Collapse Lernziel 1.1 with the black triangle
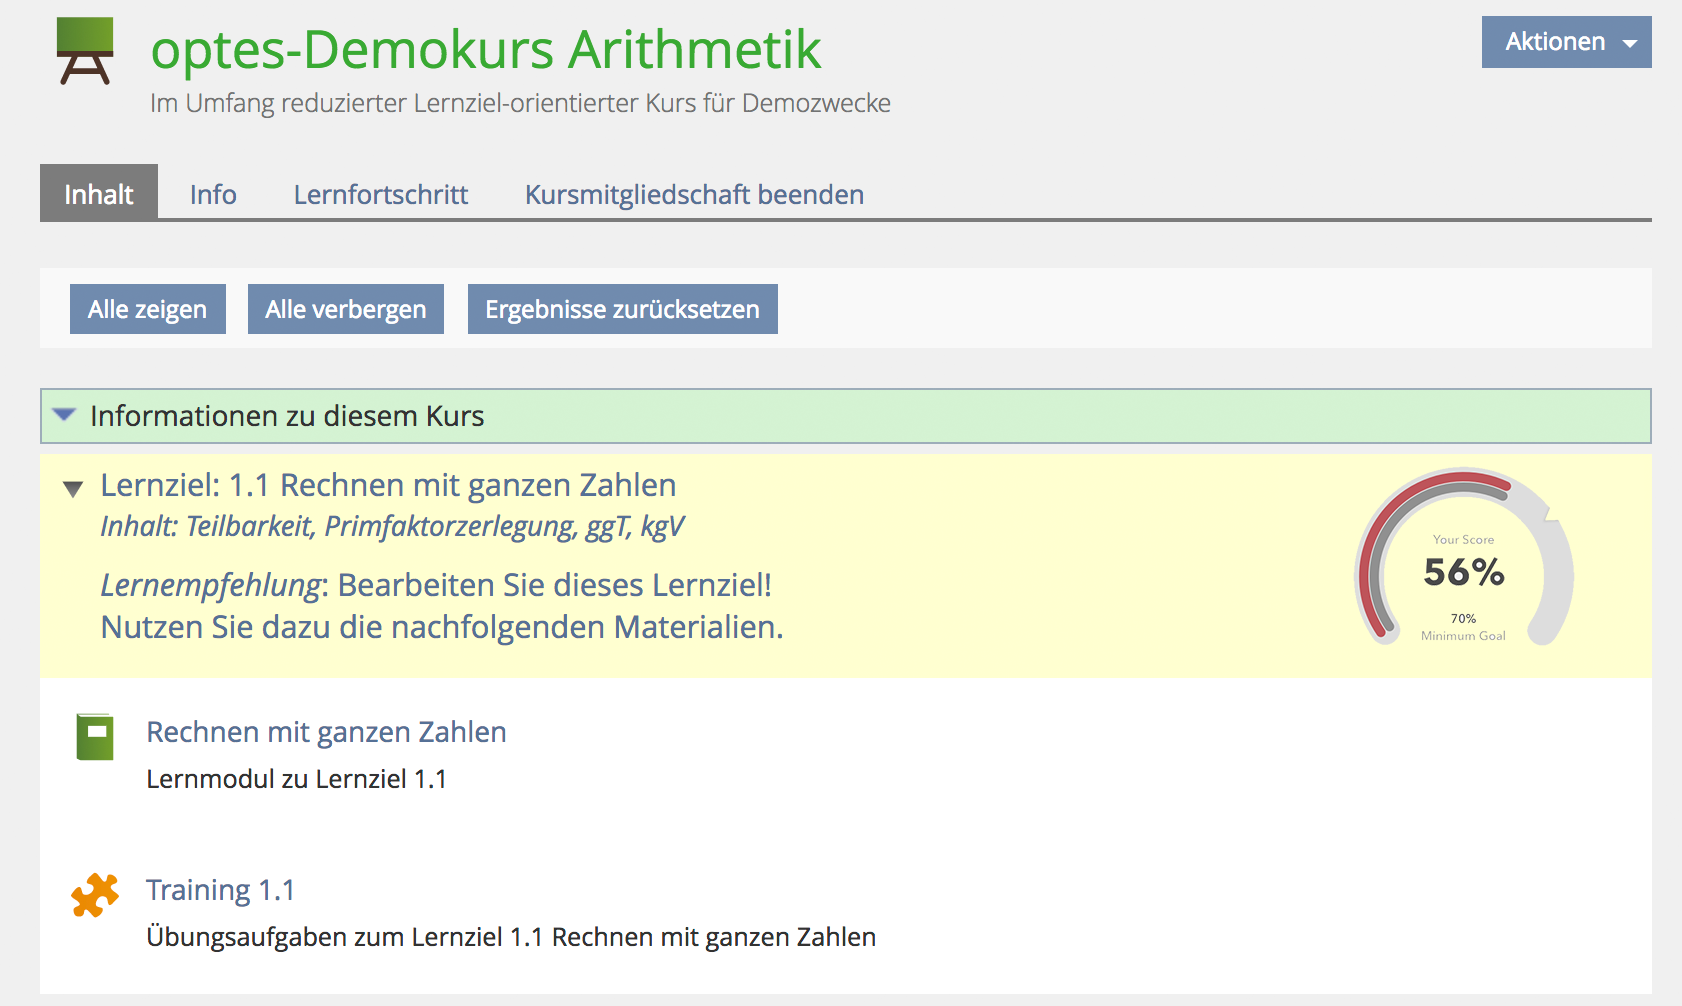Viewport: 1682px width, 1006px height. [x=72, y=489]
